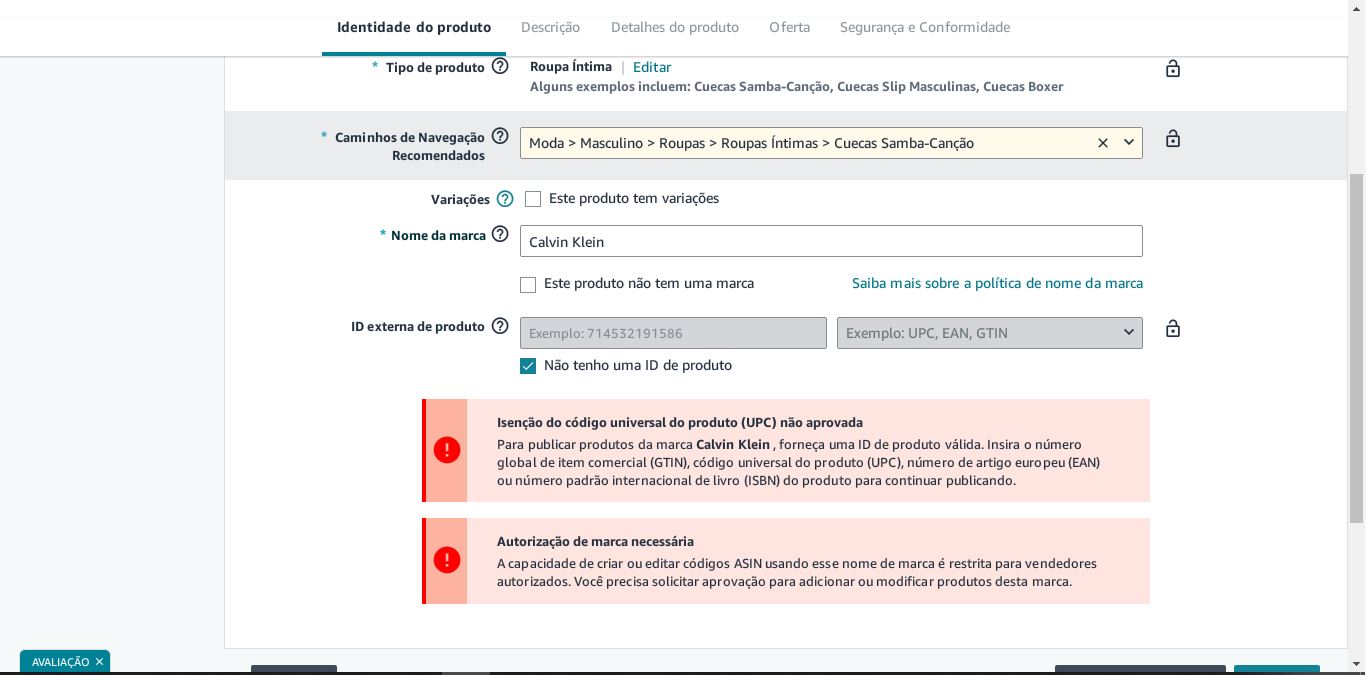Uncheck 'Não tenho uma ID de produto'
The image size is (1366, 675).
pyautogui.click(x=528, y=366)
